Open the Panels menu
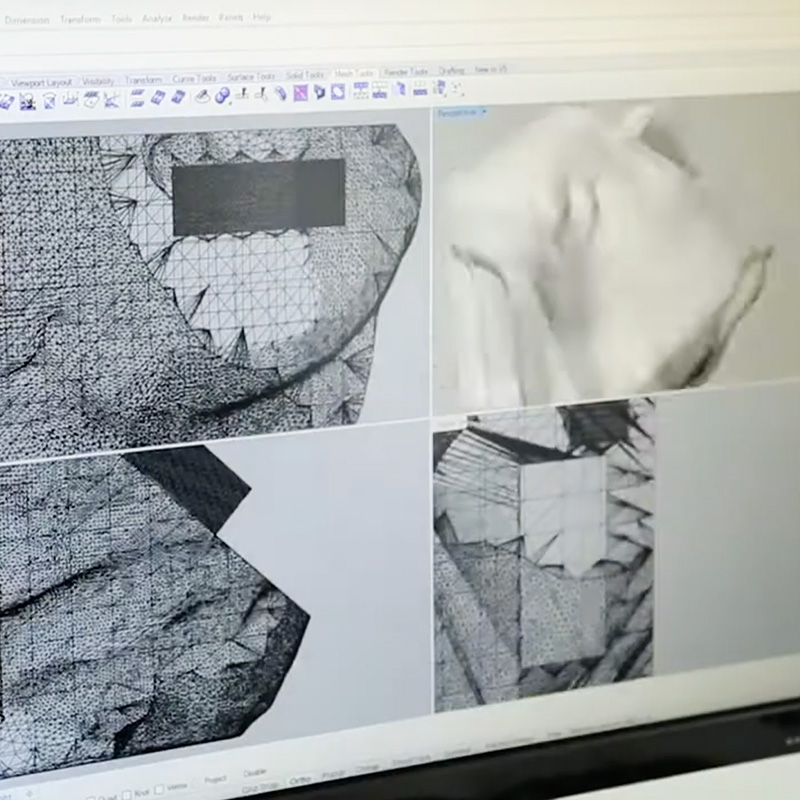The height and width of the screenshot is (800, 800). tap(231, 17)
